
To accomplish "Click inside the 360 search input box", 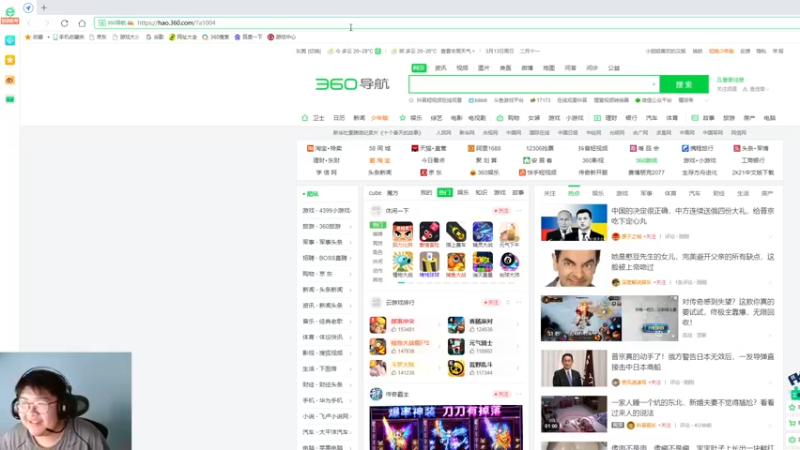I will pos(529,84).
